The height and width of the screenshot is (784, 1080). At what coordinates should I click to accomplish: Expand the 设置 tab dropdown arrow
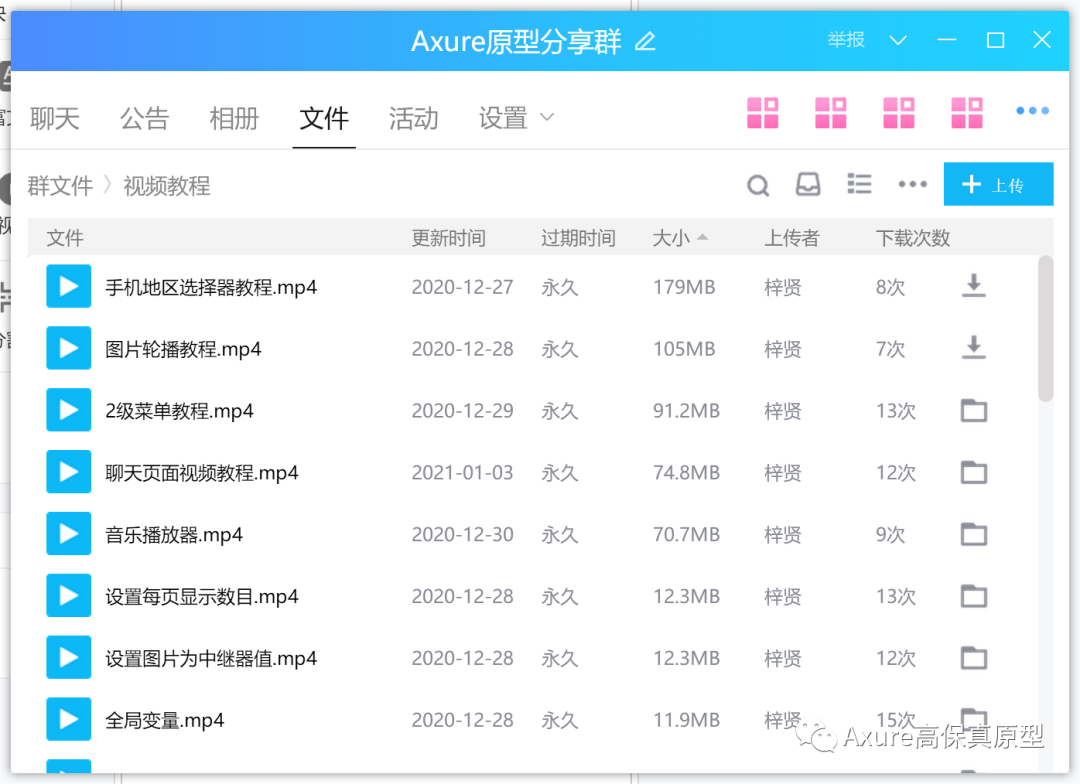pyautogui.click(x=547, y=117)
